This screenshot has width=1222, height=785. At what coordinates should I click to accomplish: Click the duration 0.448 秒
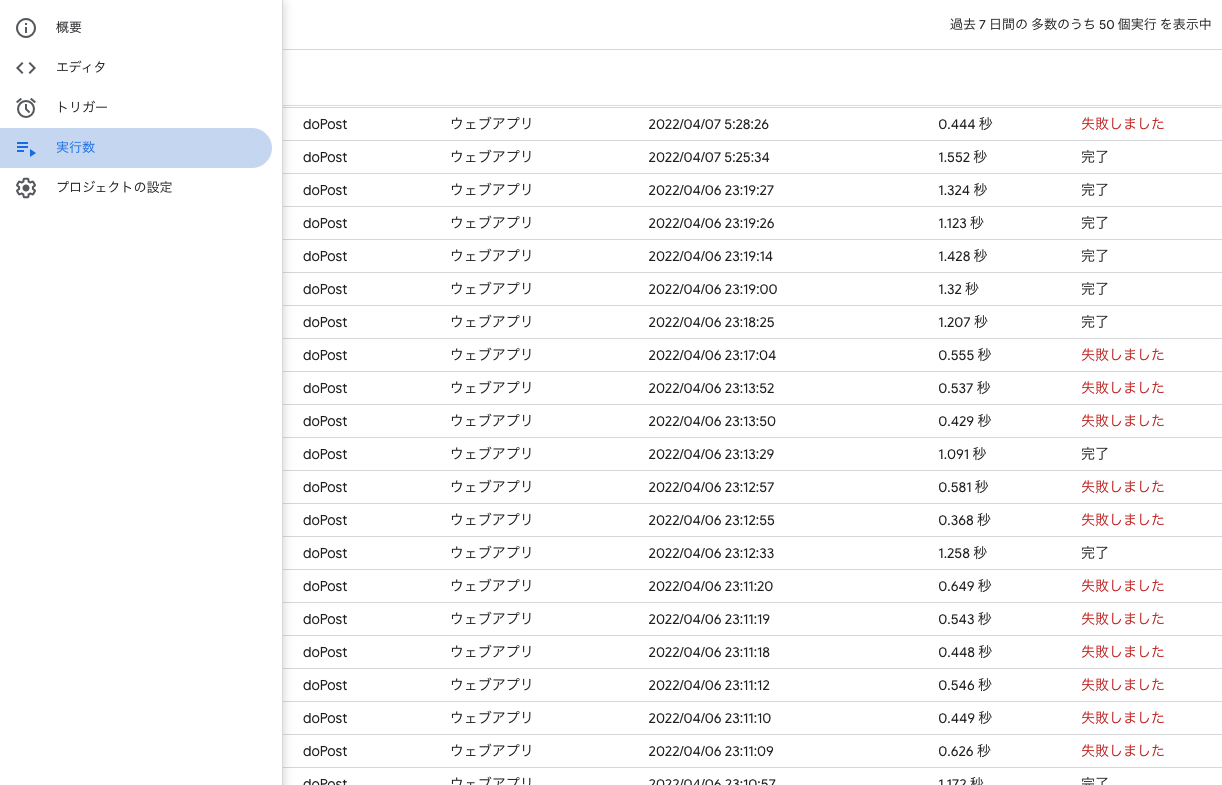(x=965, y=652)
